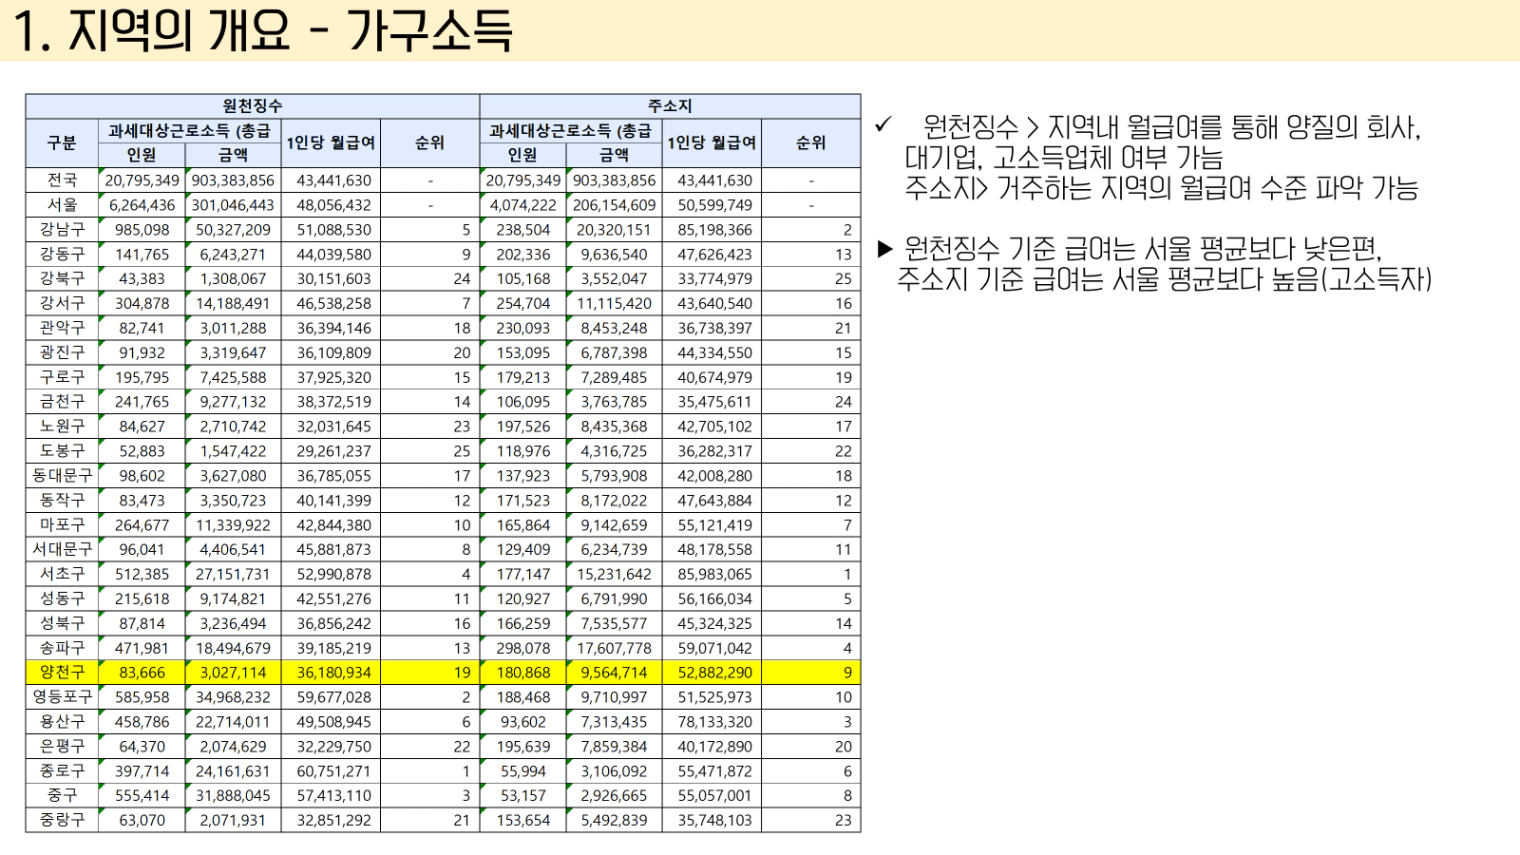
Task: Click the 서초구 row label cell
Action: pos(62,574)
